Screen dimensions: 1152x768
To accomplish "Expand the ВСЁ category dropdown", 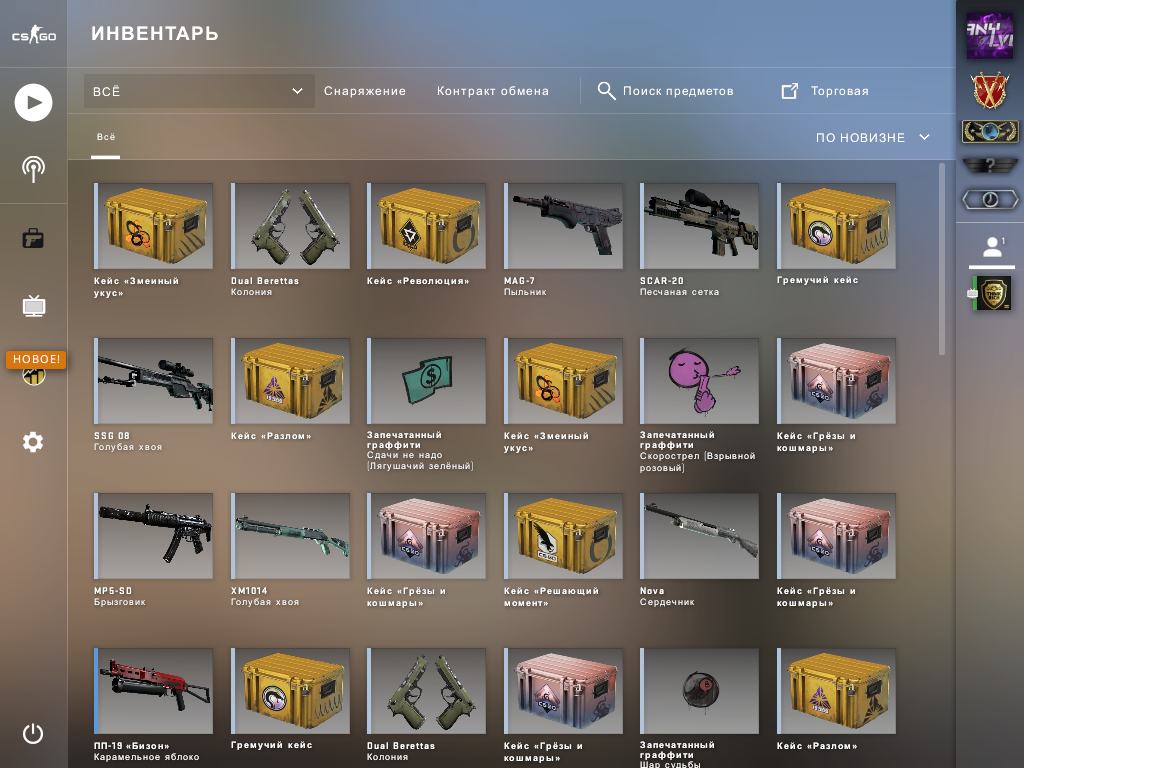I will point(199,91).
